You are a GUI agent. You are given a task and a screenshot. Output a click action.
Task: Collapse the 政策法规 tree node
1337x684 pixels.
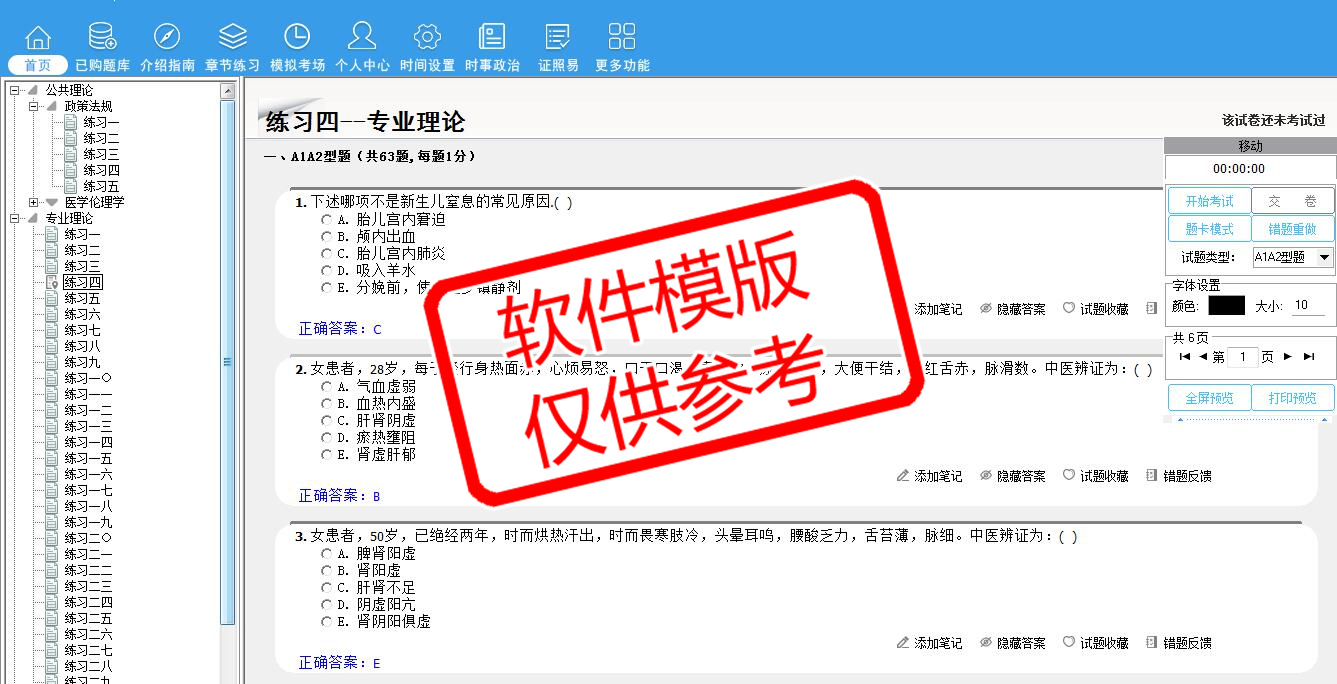click(x=33, y=106)
